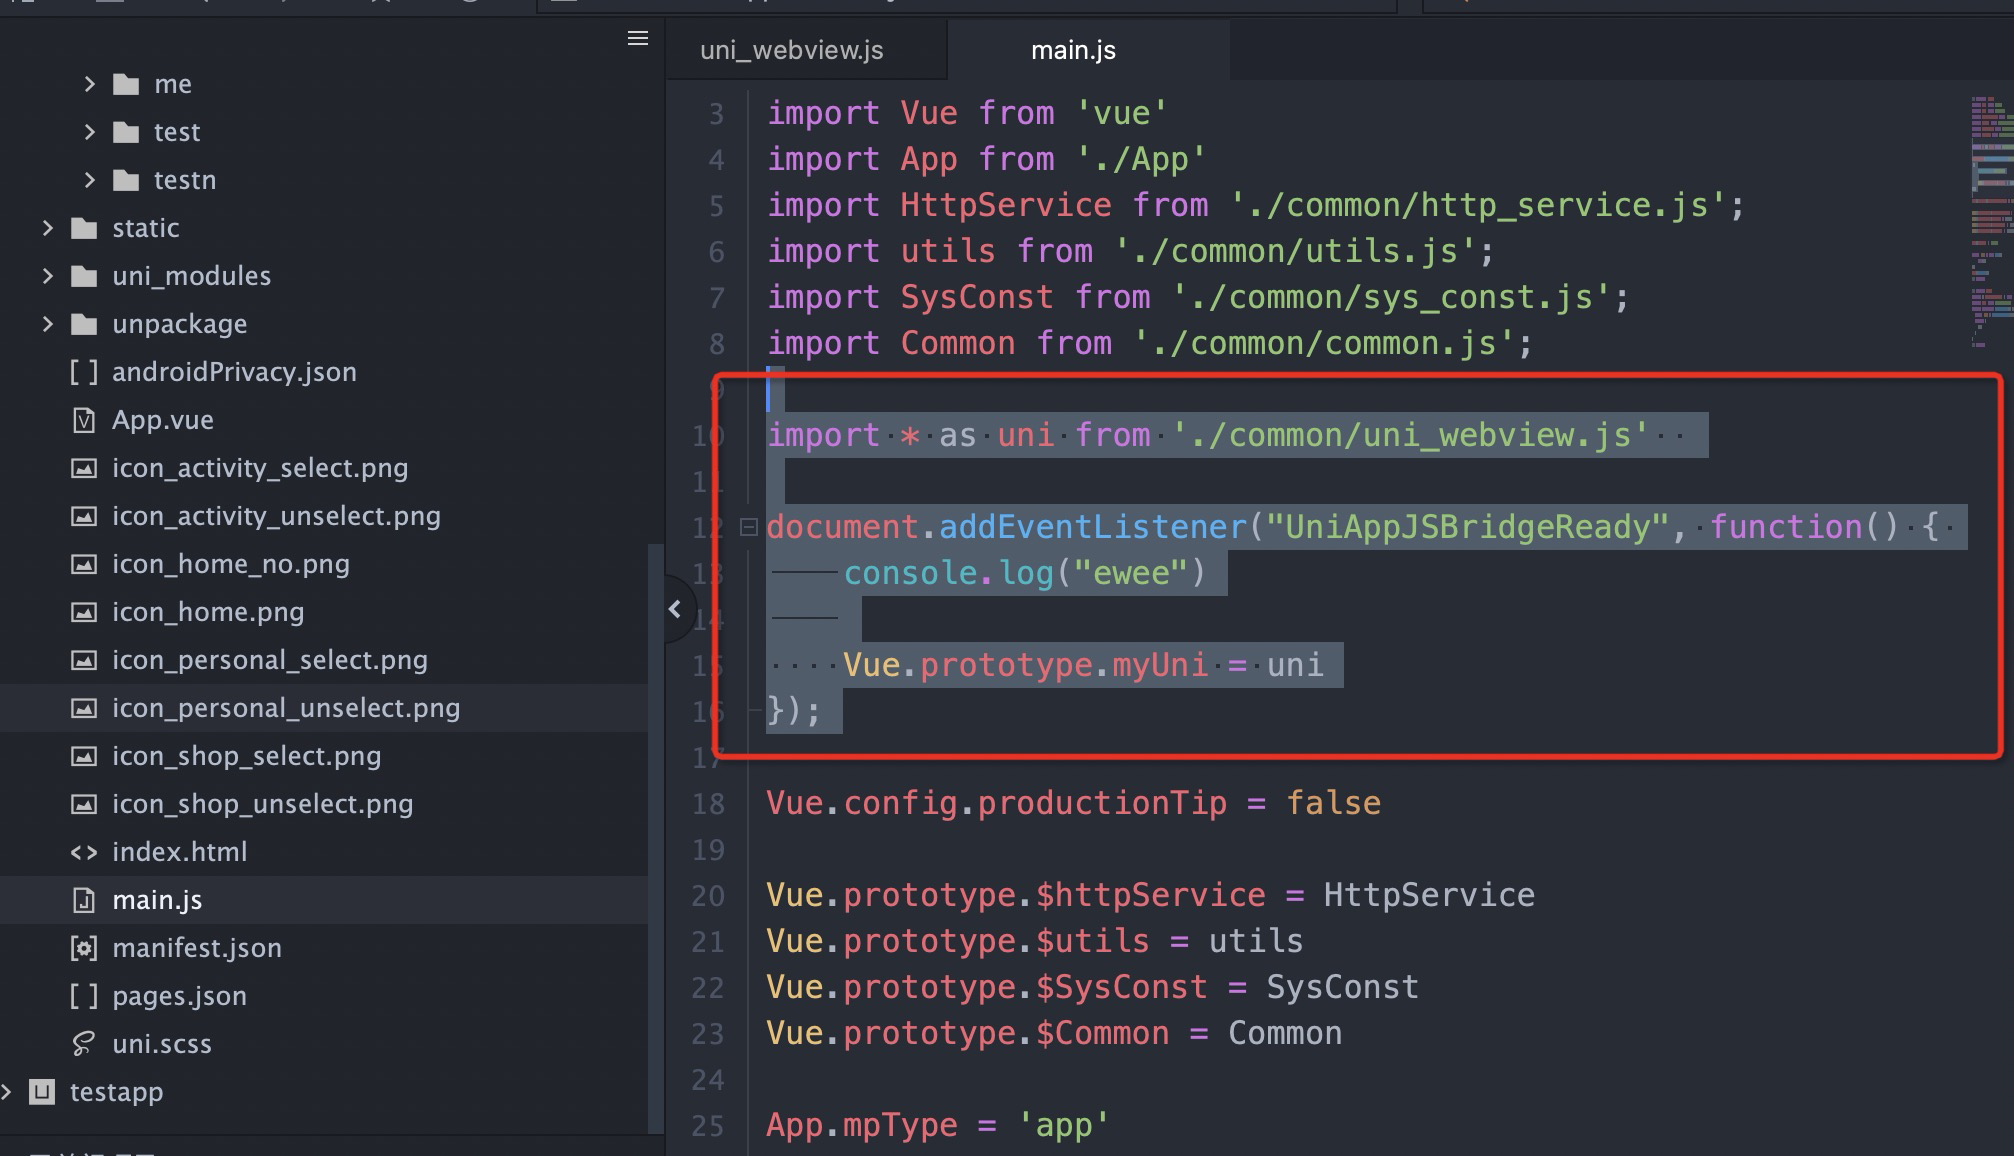
Task: Click the uni.scss stylesheet icon
Action: coord(84,1044)
